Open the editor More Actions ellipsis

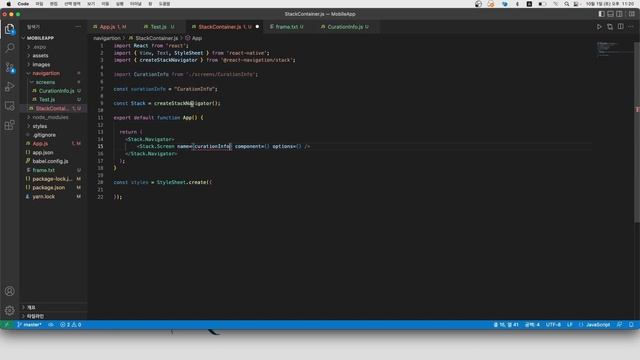[x=631, y=27]
